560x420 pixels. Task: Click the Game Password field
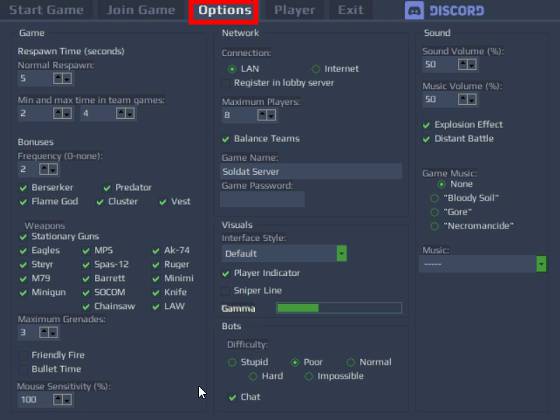(263, 199)
